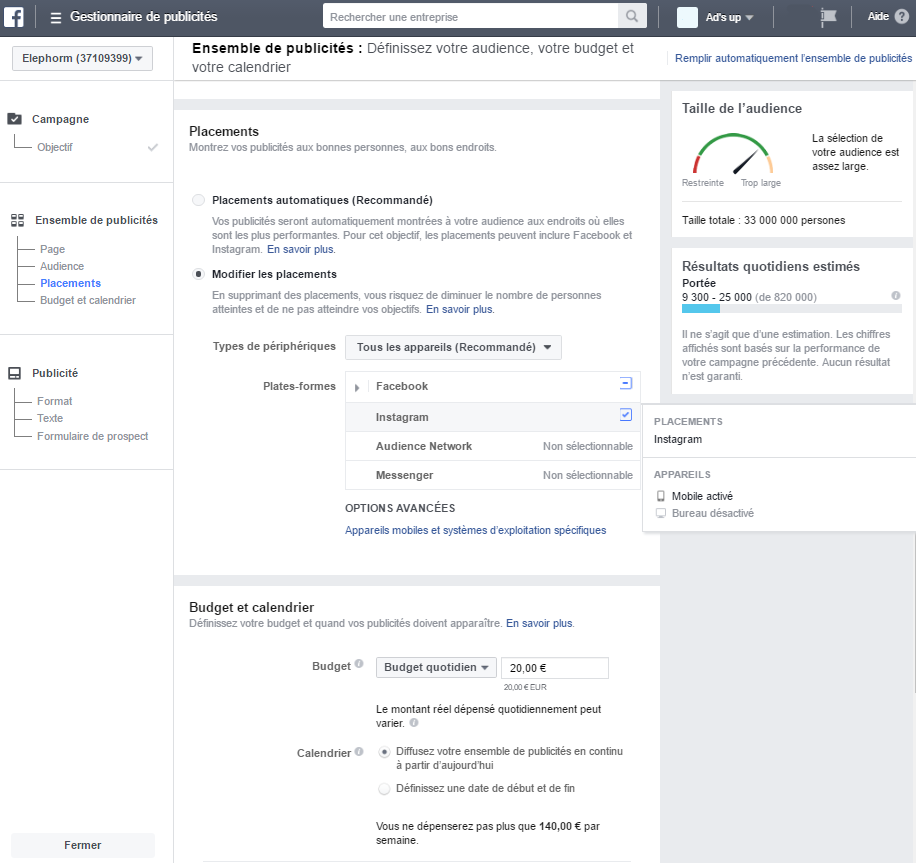
Task: Click info icon next to Budget label
Action: (359, 664)
